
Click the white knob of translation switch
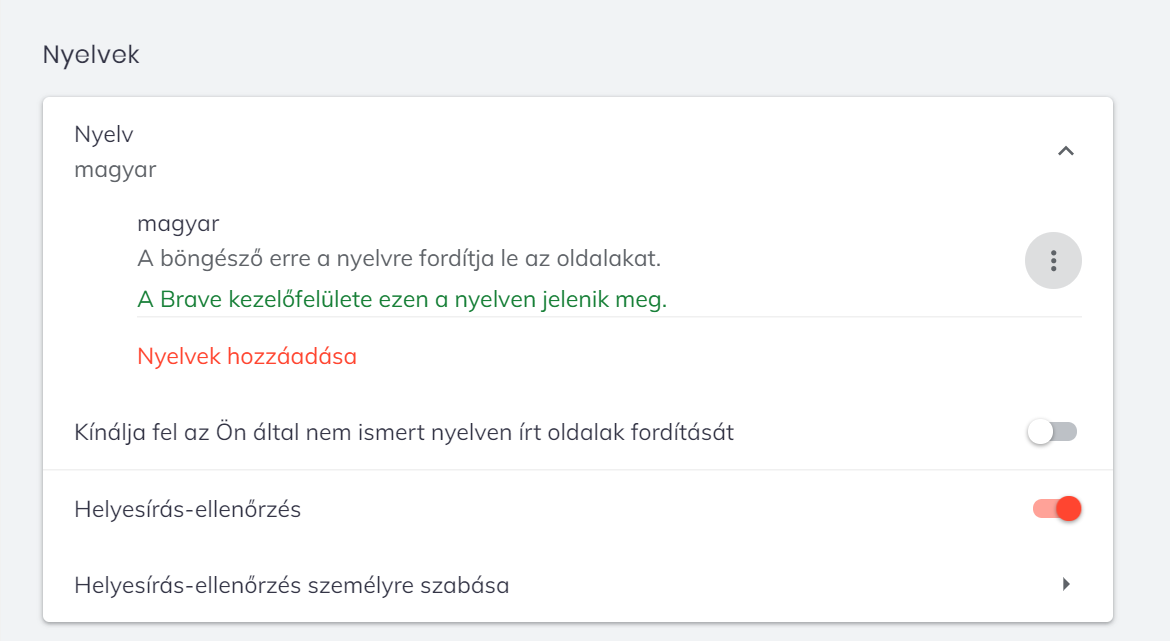pos(1041,432)
